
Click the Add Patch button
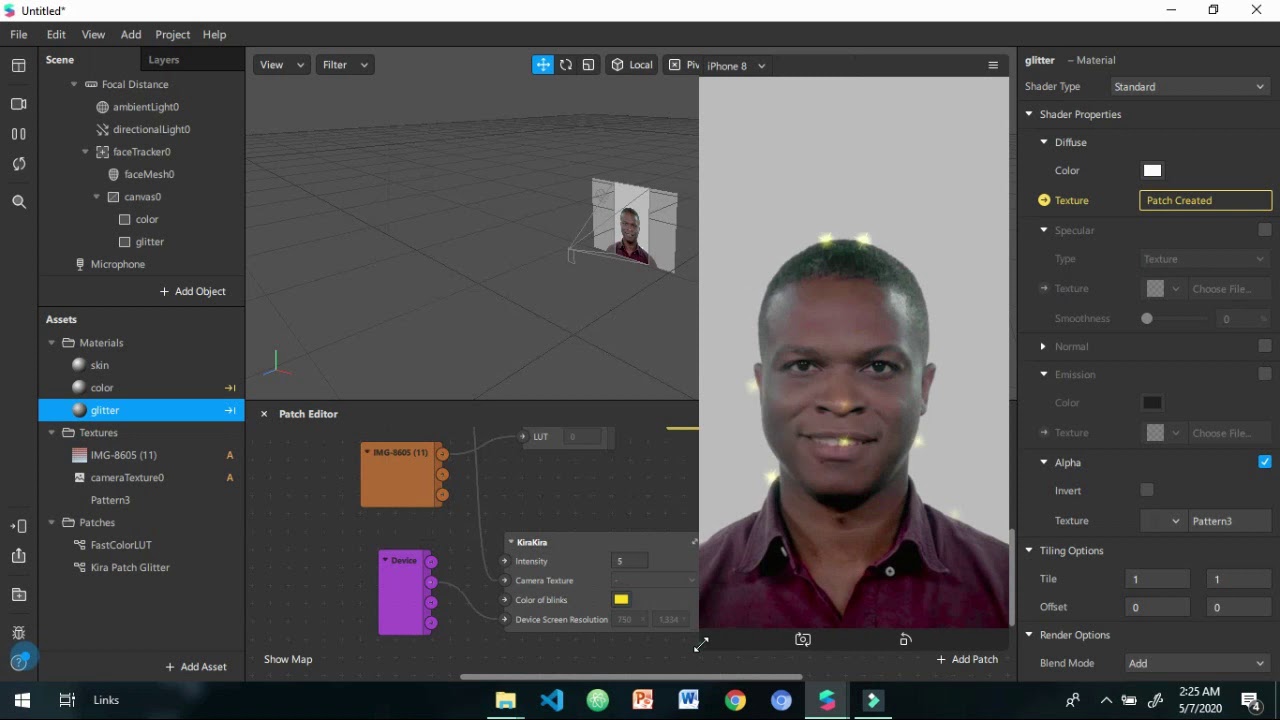(x=967, y=659)
